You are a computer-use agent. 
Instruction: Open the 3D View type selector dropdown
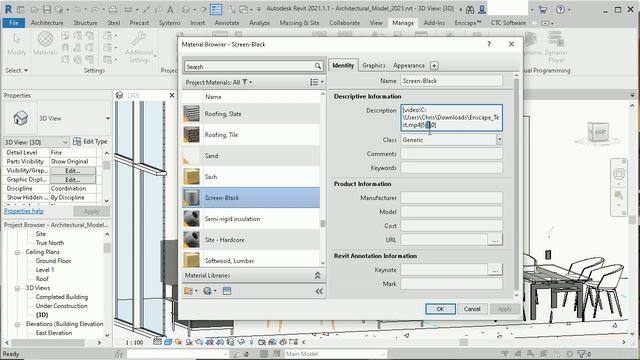pos(107,118)
